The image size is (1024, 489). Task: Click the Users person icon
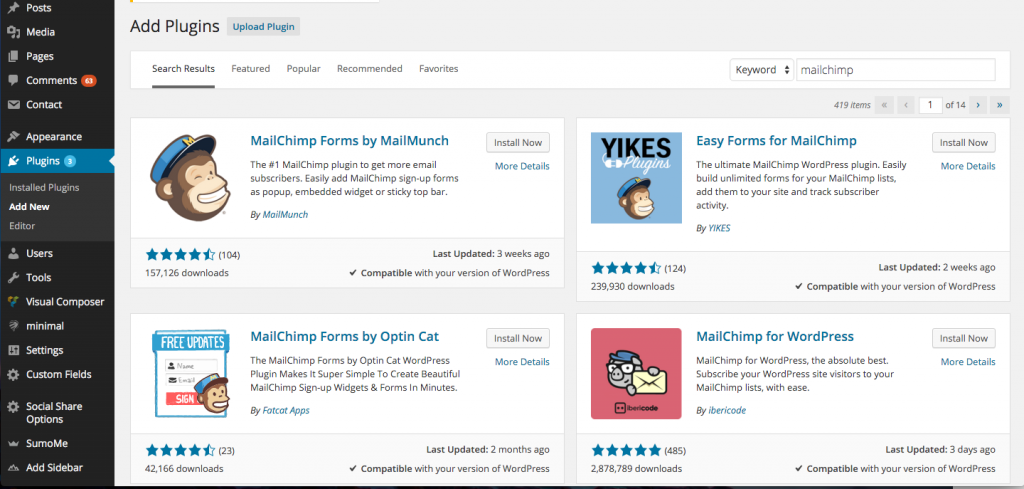click(13, 253)
